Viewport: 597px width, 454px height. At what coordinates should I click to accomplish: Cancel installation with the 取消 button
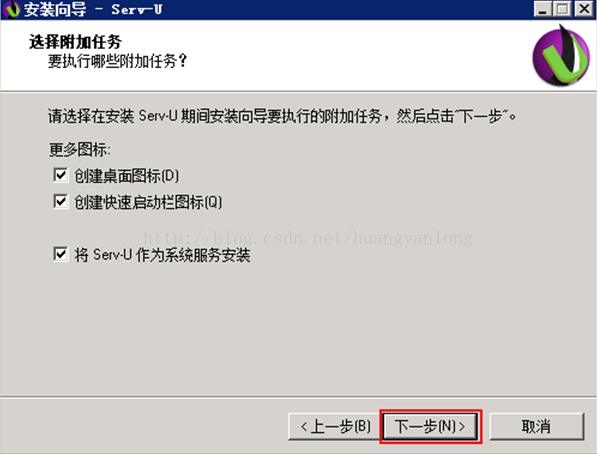(x=536, y=426)
